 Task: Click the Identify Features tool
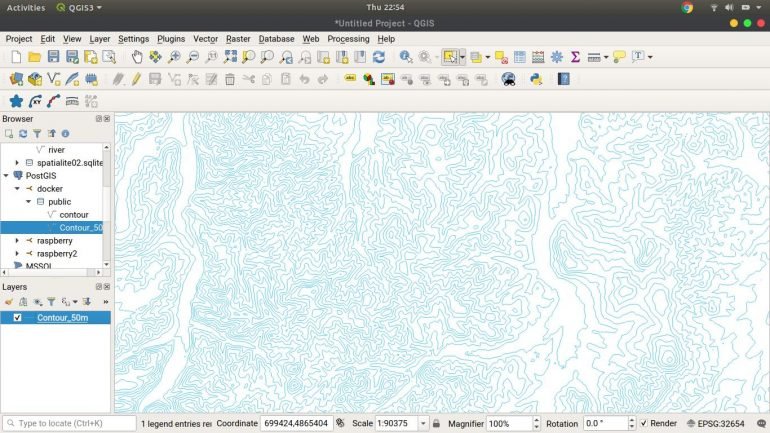pos(406,57)
